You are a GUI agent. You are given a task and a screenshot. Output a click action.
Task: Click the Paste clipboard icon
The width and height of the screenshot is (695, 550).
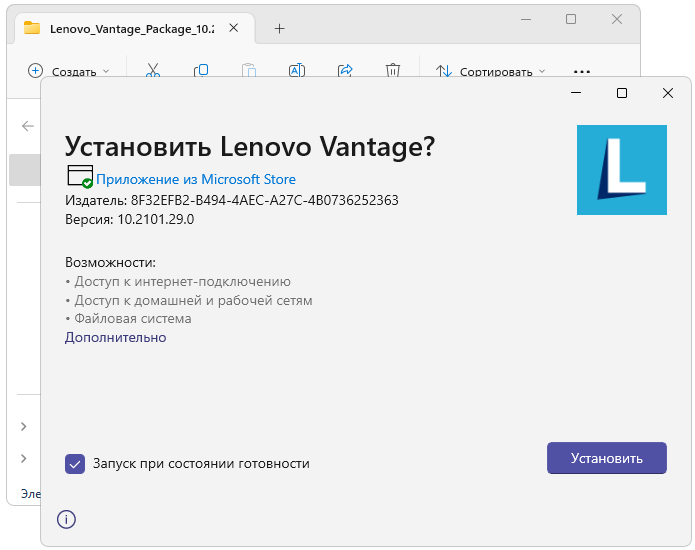[x=249, y=71]
